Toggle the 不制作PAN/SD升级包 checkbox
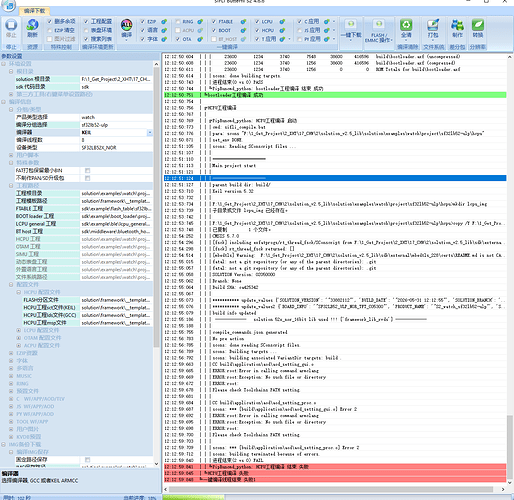 87,178
